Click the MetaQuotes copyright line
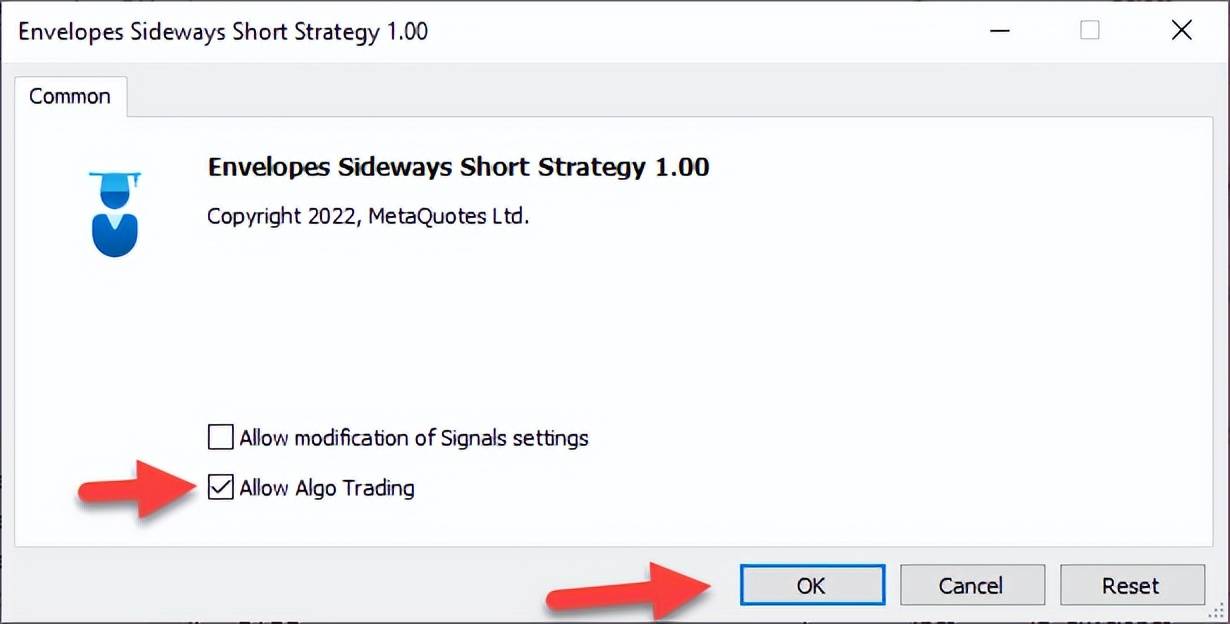 [x=367, y=215]
